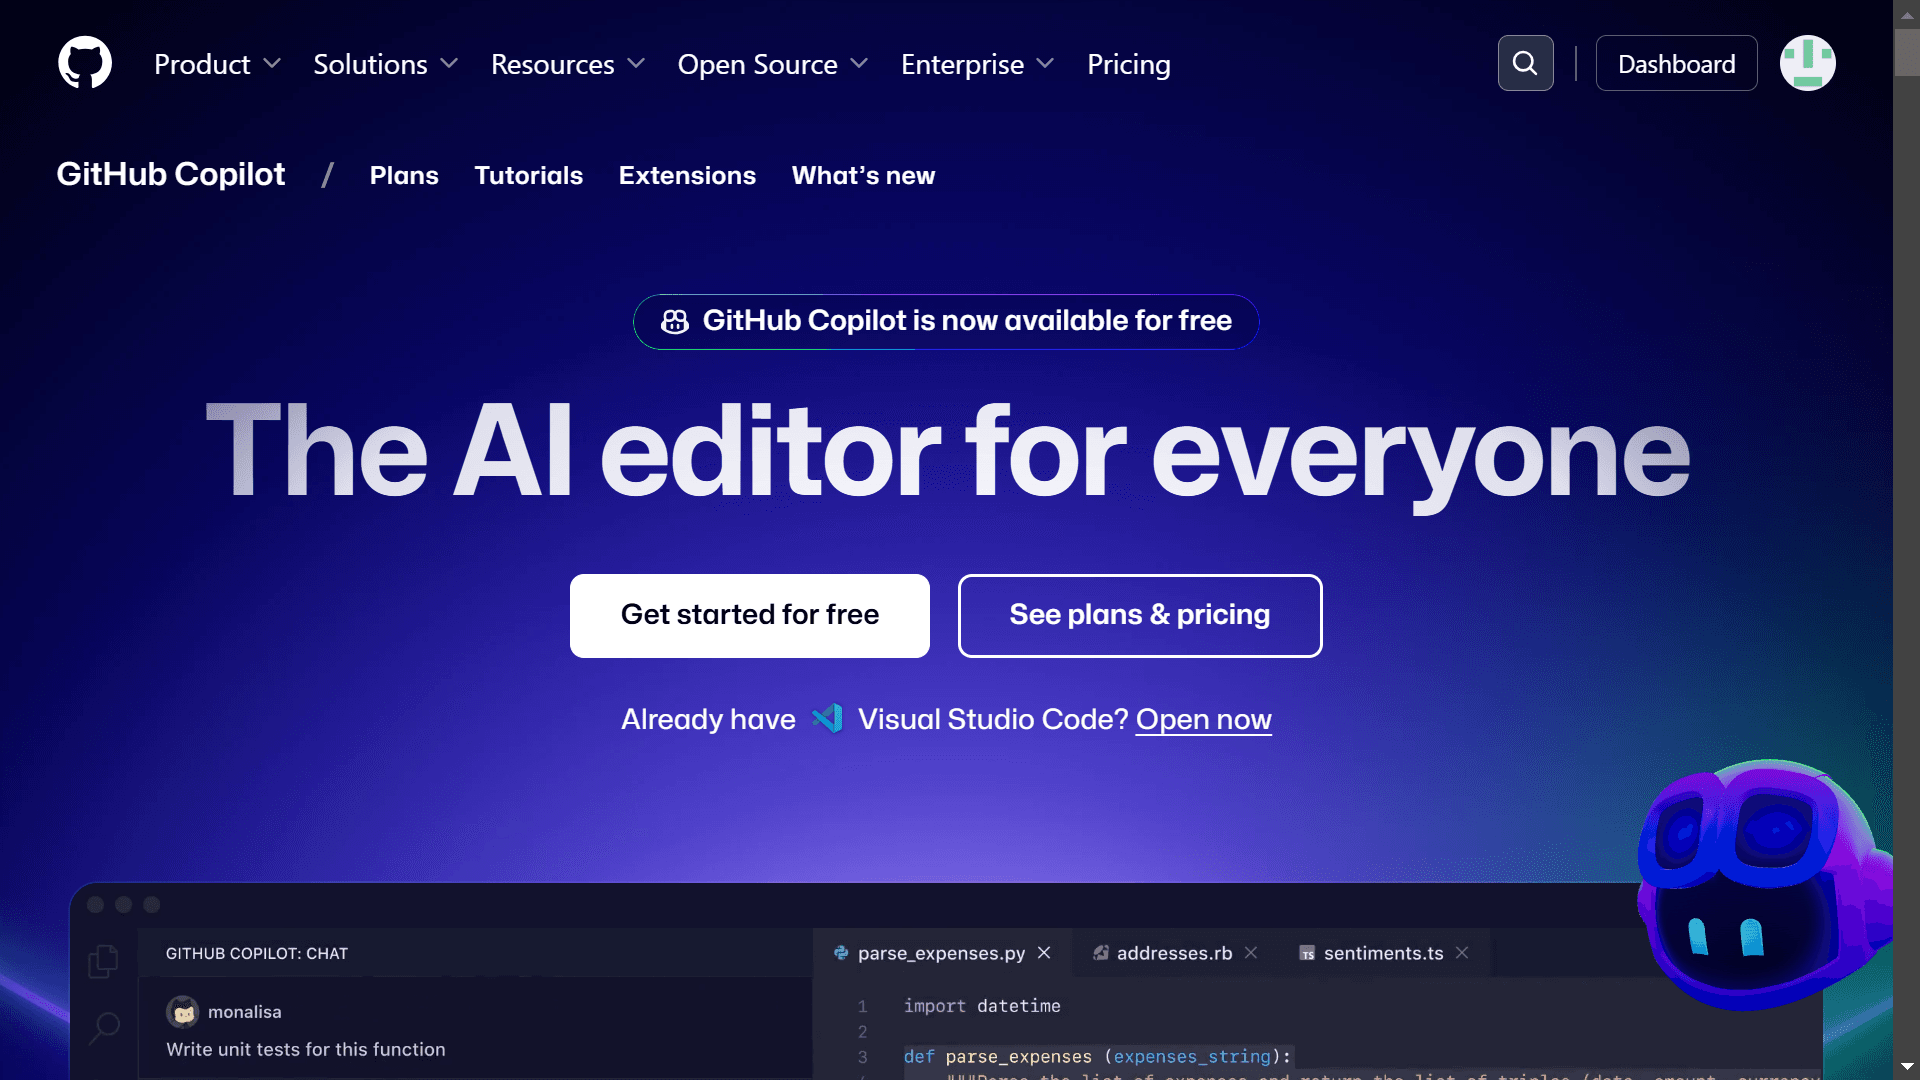Screen dimensions: 1920x1080
Task: Open the explorer files icon in the editor sidebar
Action: coord(103,961)
